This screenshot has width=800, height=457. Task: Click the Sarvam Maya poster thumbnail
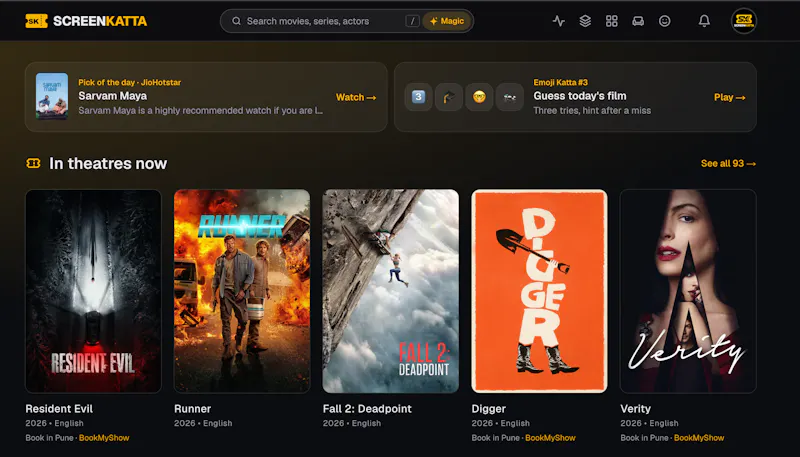(52, 96)
